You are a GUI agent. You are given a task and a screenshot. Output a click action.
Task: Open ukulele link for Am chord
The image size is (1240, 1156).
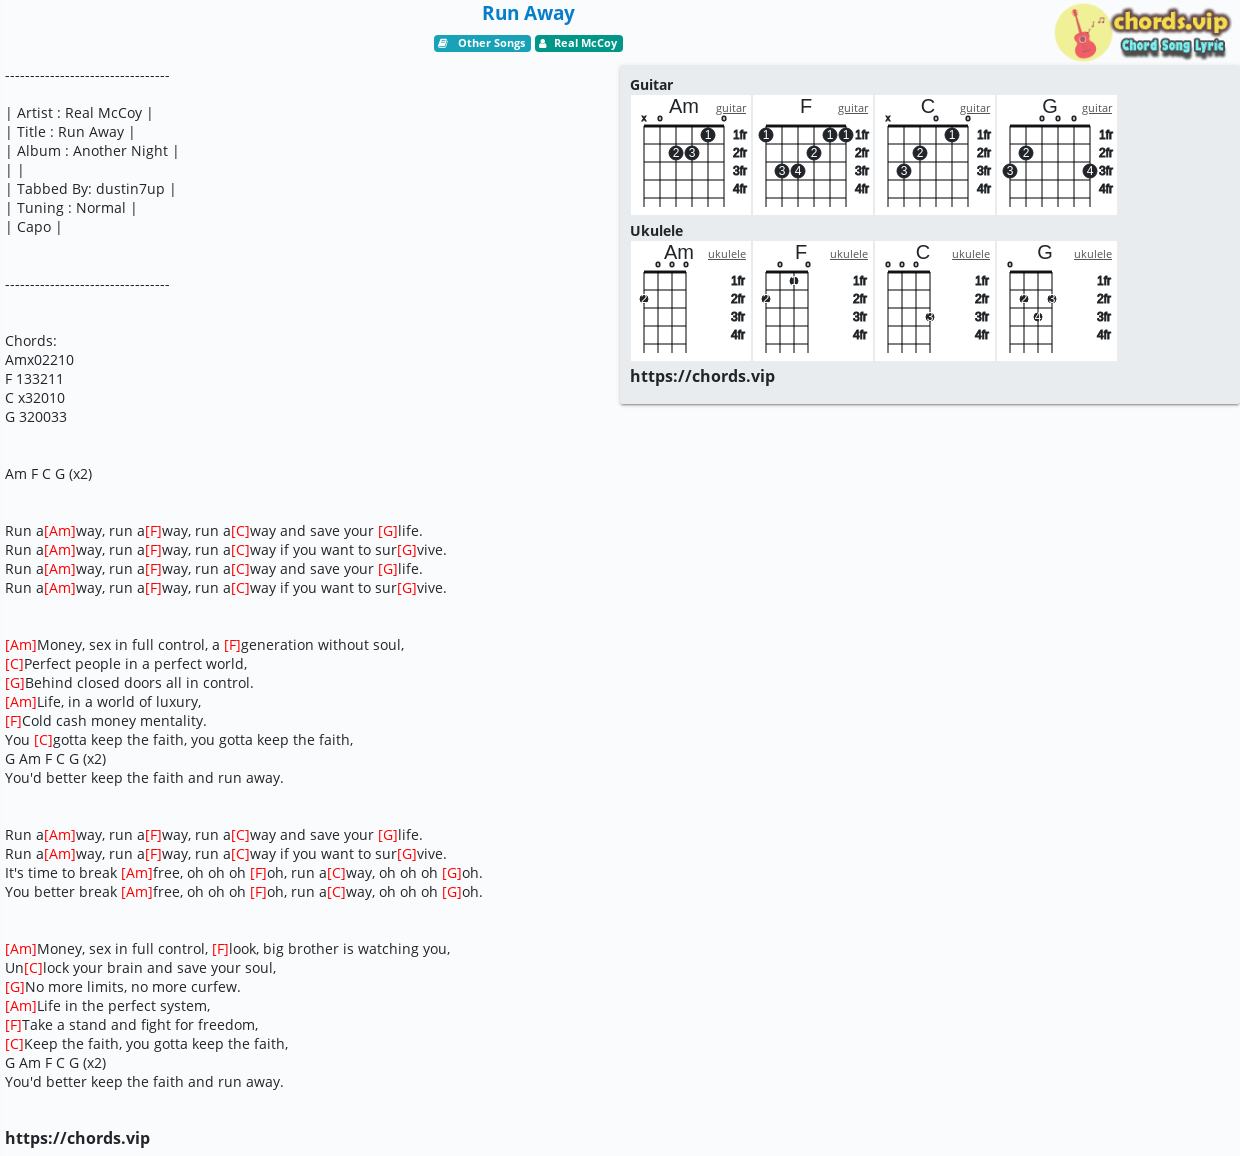point(727,254)
